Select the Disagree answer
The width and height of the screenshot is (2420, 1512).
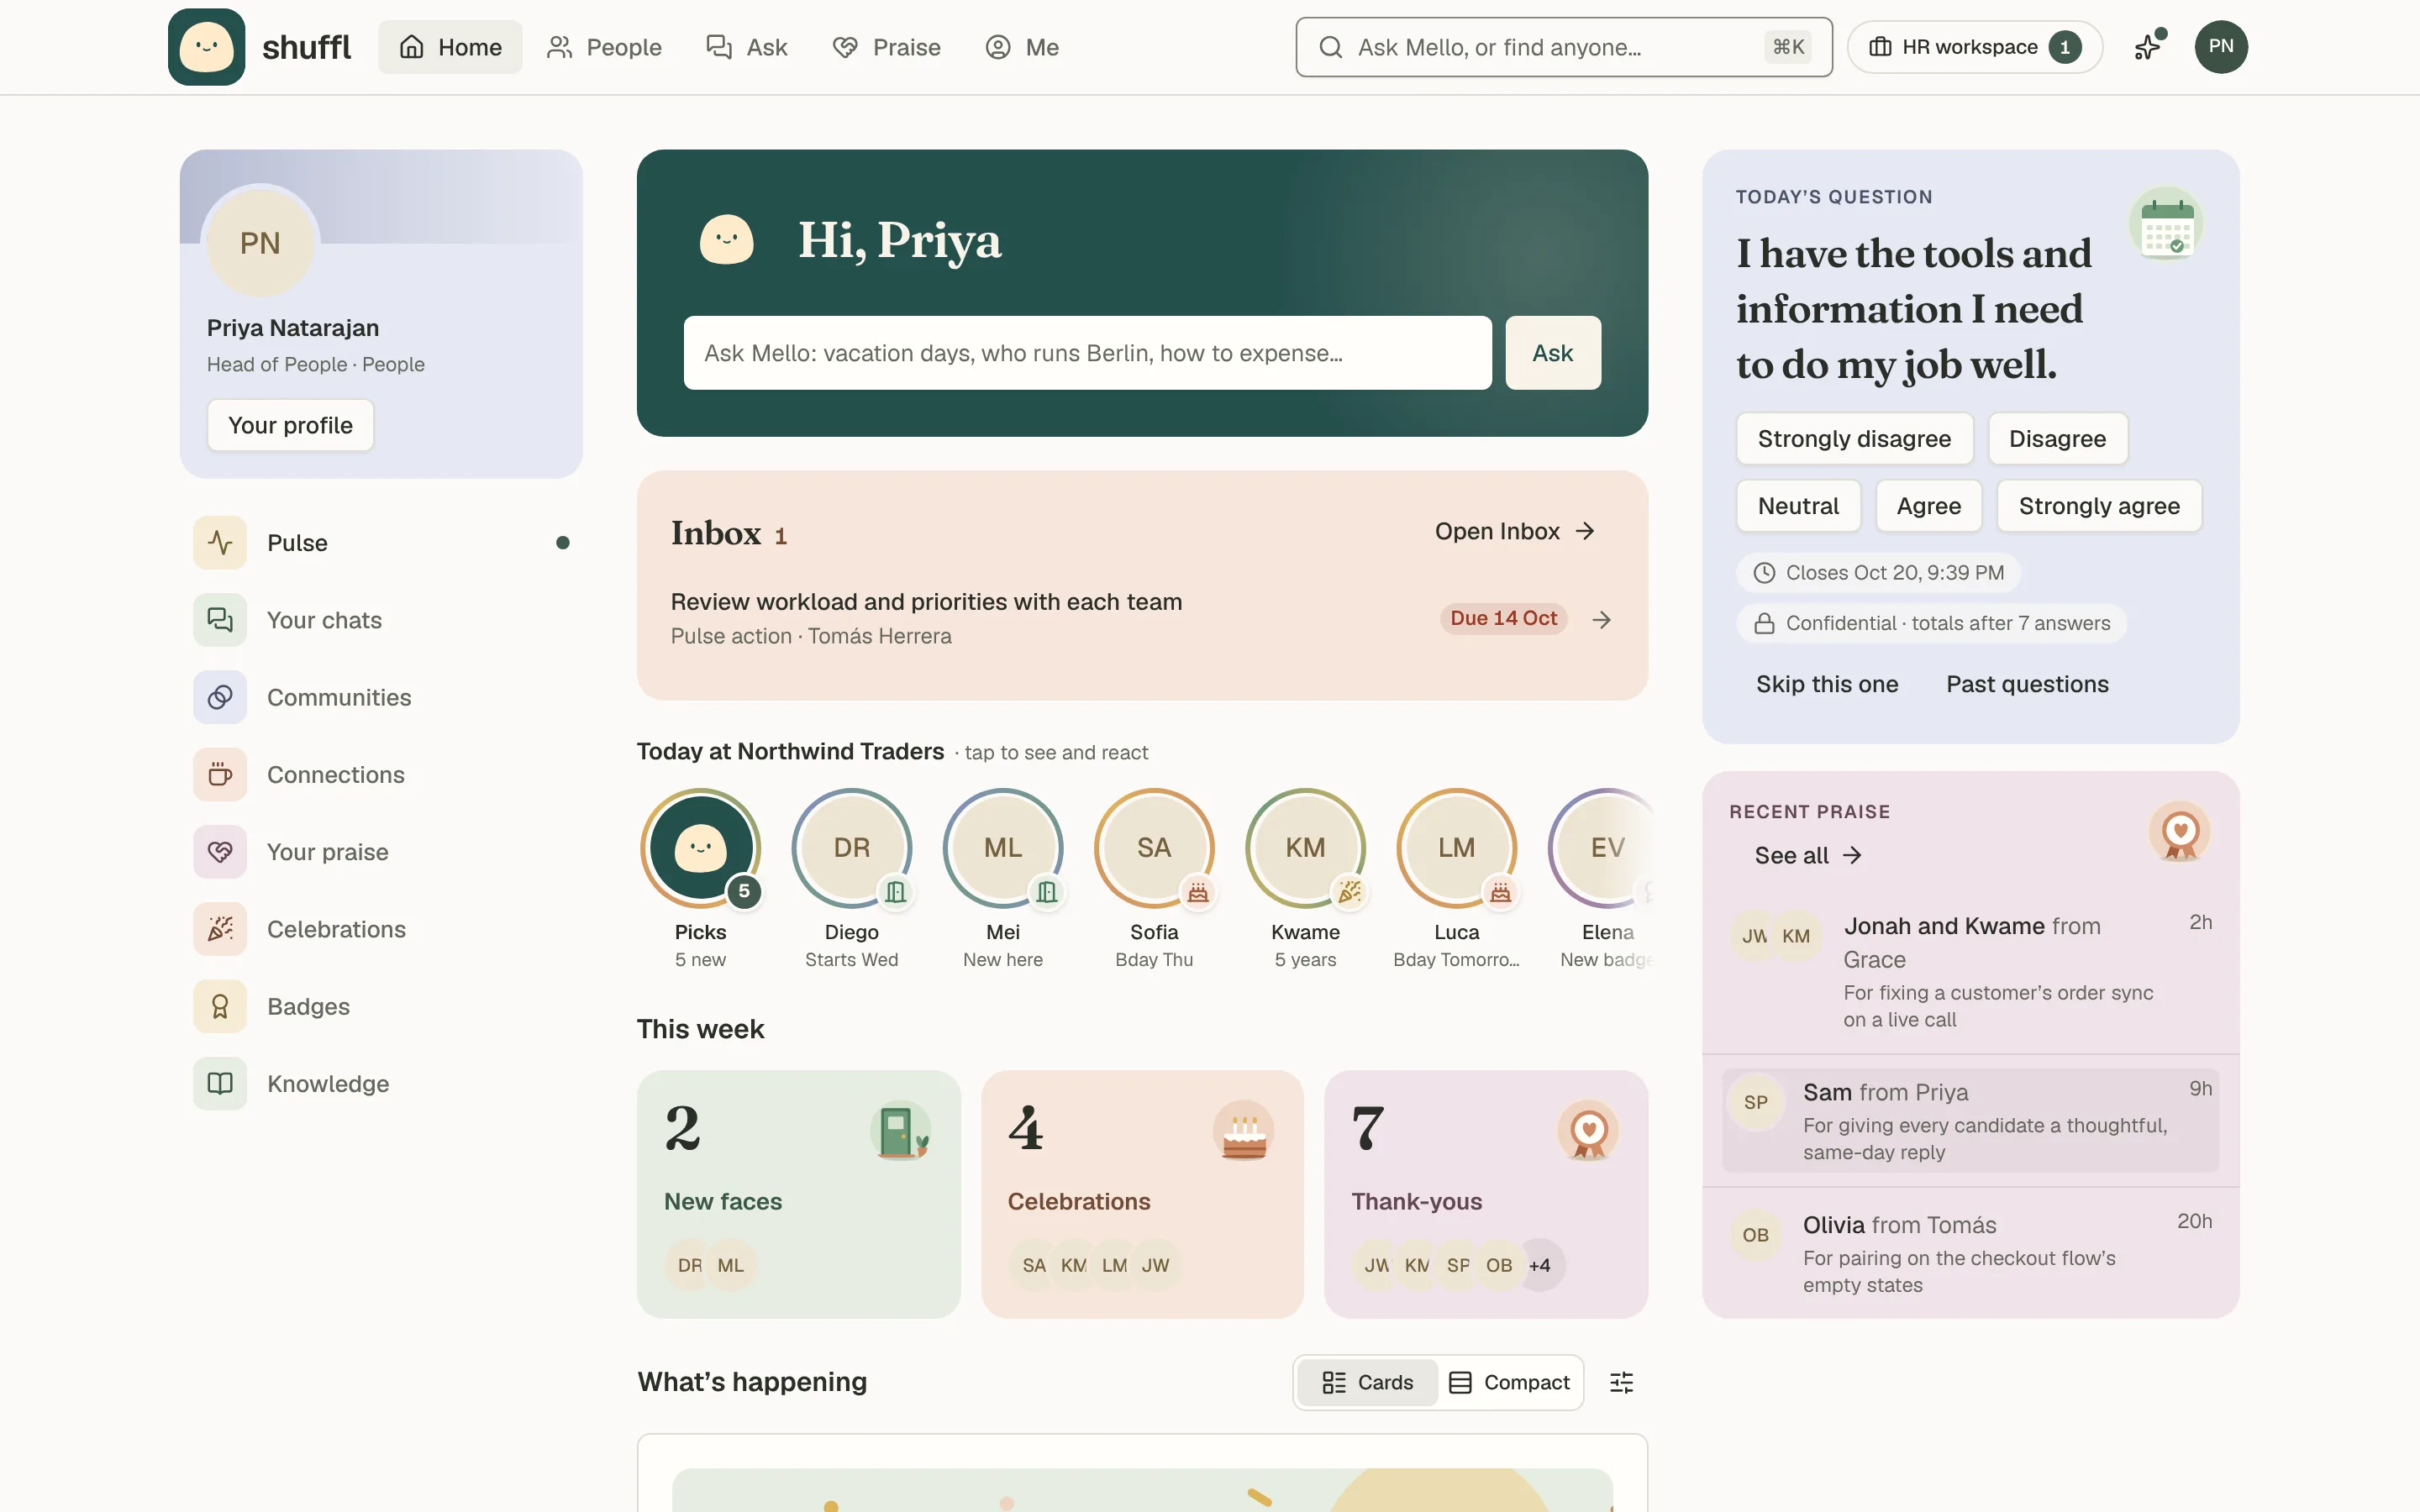point(2057,439)
